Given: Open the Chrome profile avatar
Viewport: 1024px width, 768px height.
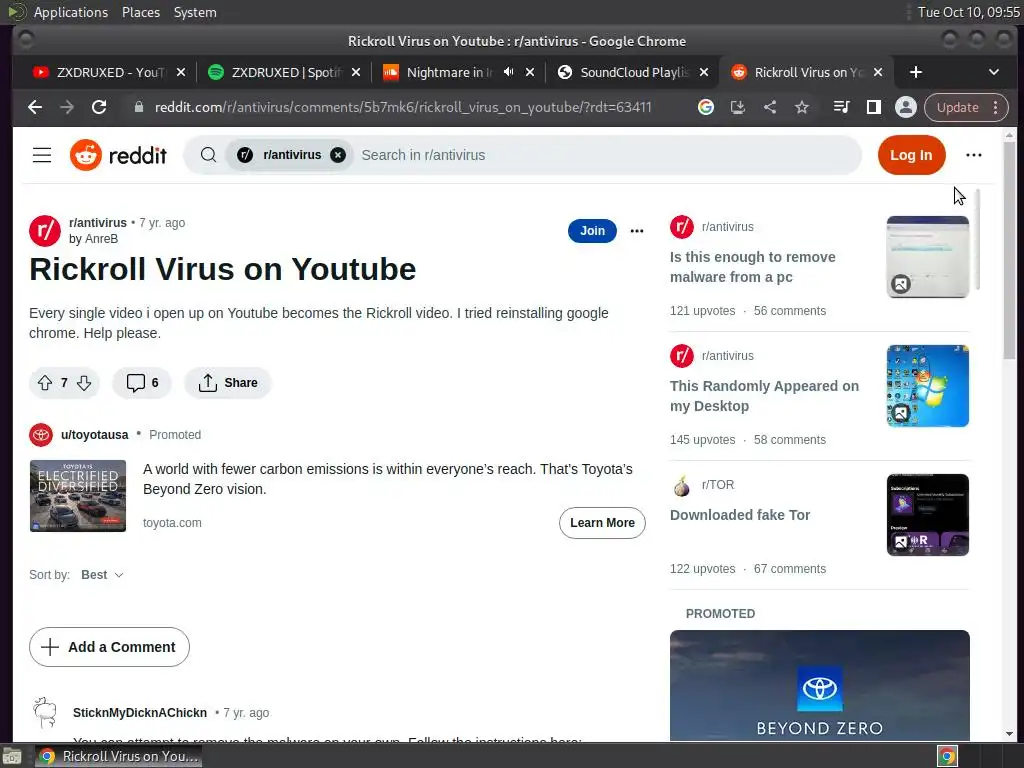Looking at the screenshot, I should 906,107.
